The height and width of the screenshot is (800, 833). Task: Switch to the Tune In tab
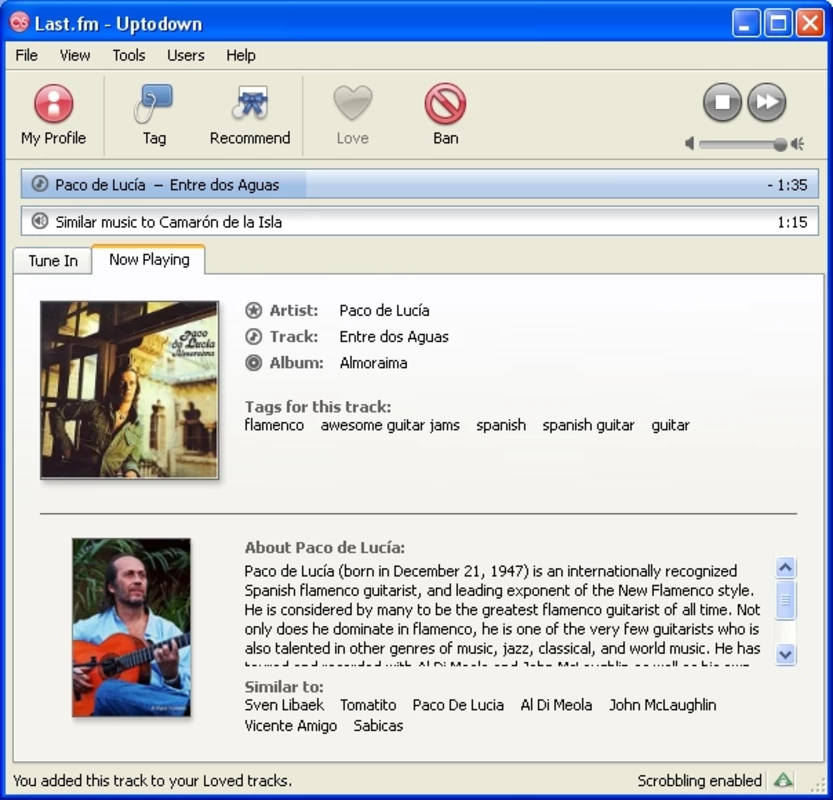(x=53, y=261)
